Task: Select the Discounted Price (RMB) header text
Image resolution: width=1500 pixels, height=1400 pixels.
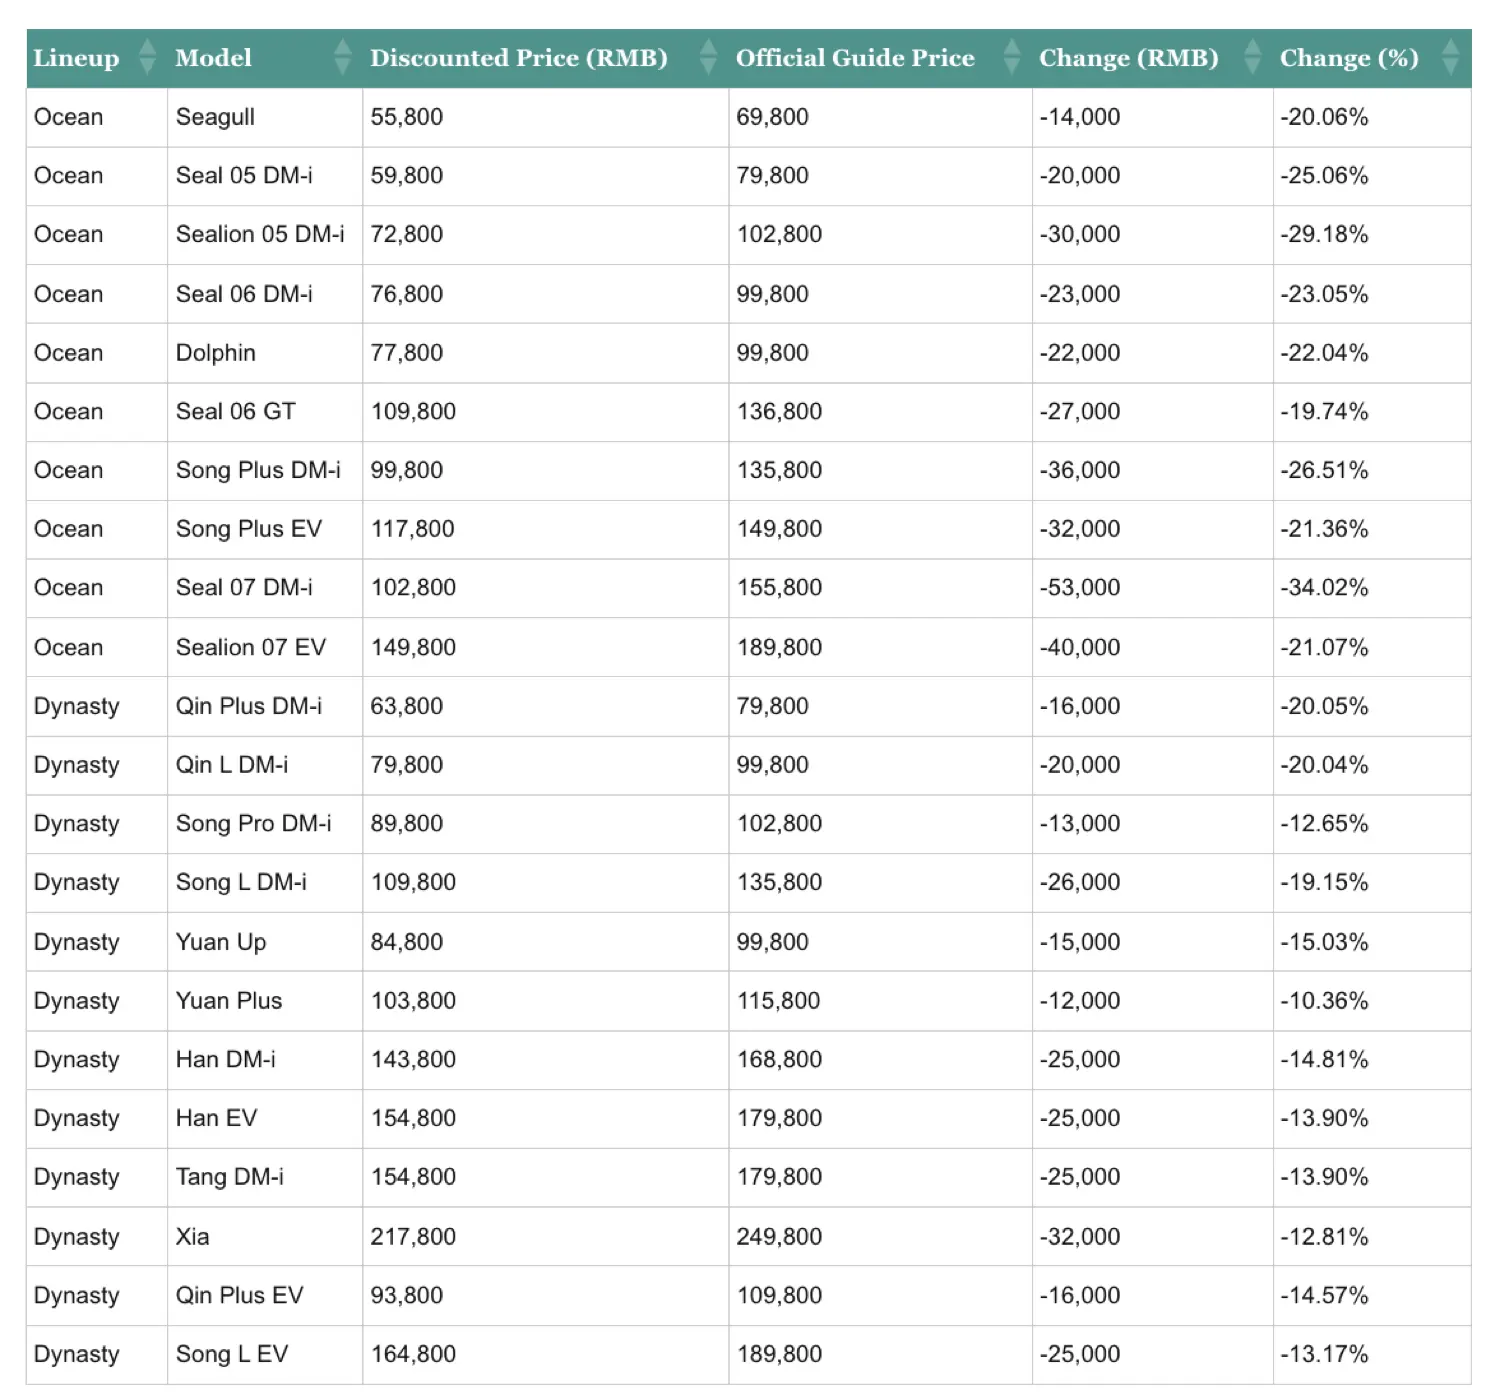Action: pos(518,58)
